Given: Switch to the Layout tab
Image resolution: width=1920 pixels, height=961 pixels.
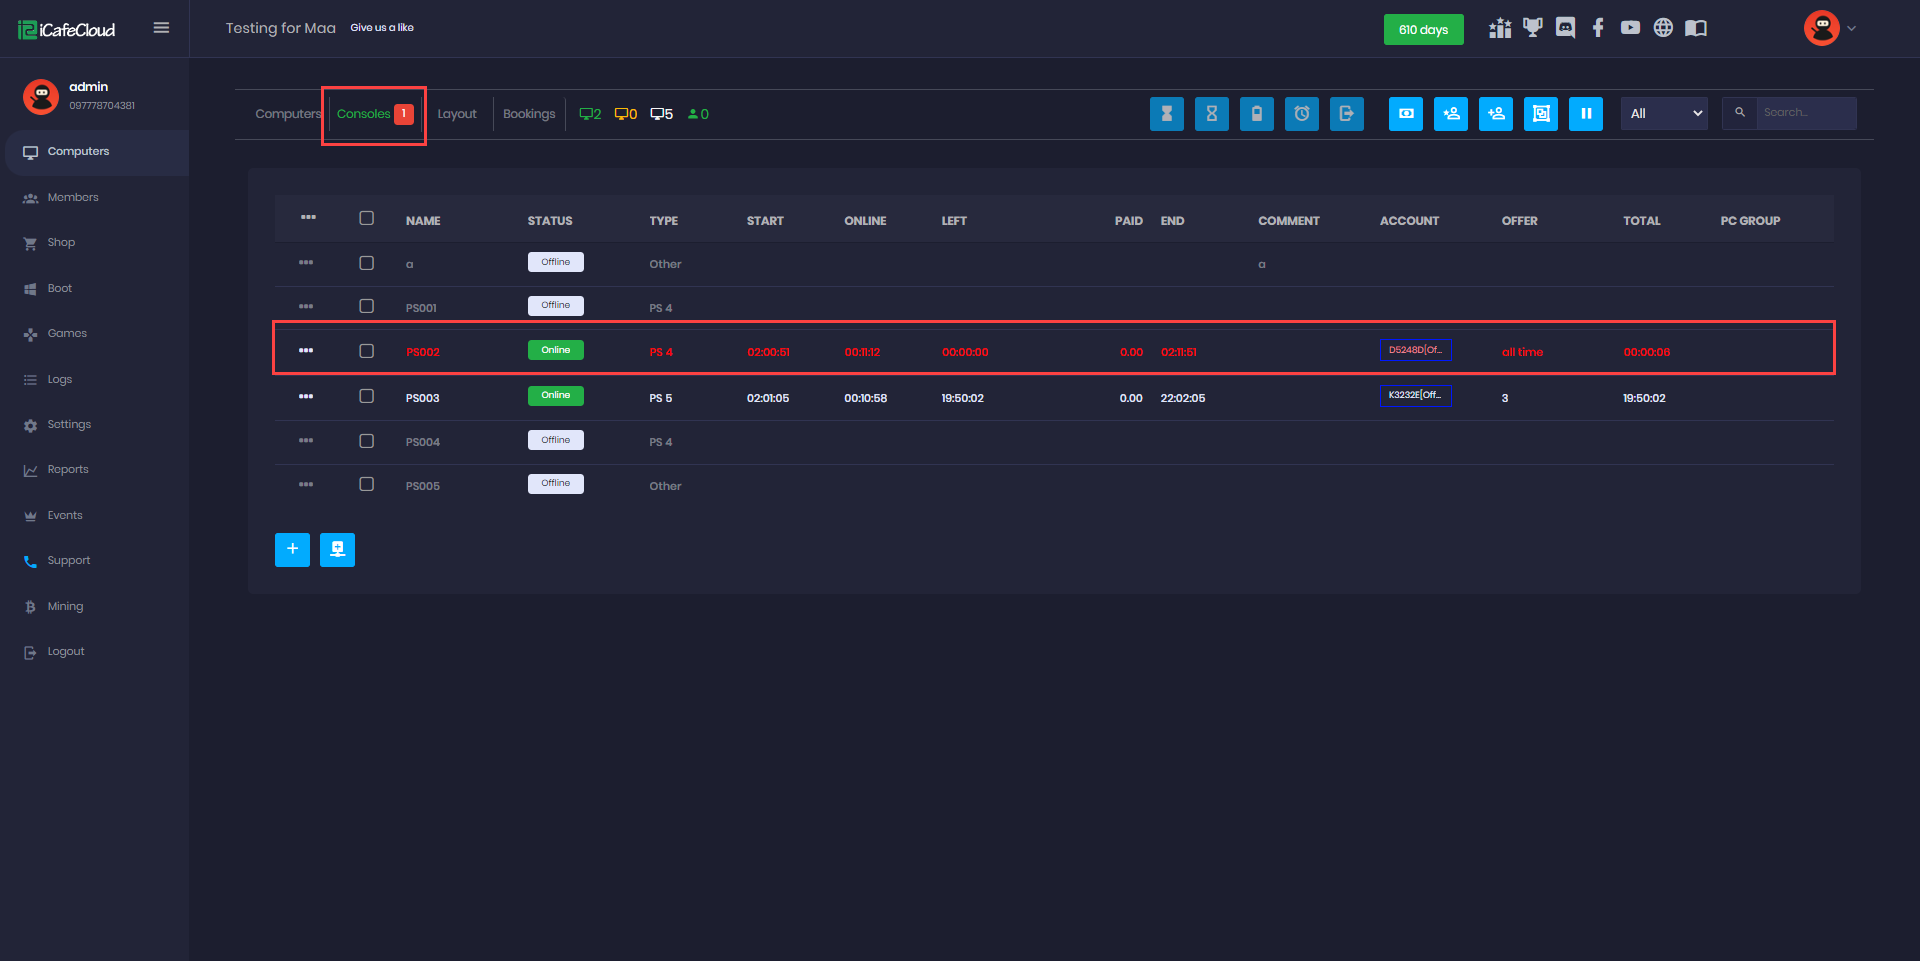Looking at the screenshot, I should tap(457, 114).
